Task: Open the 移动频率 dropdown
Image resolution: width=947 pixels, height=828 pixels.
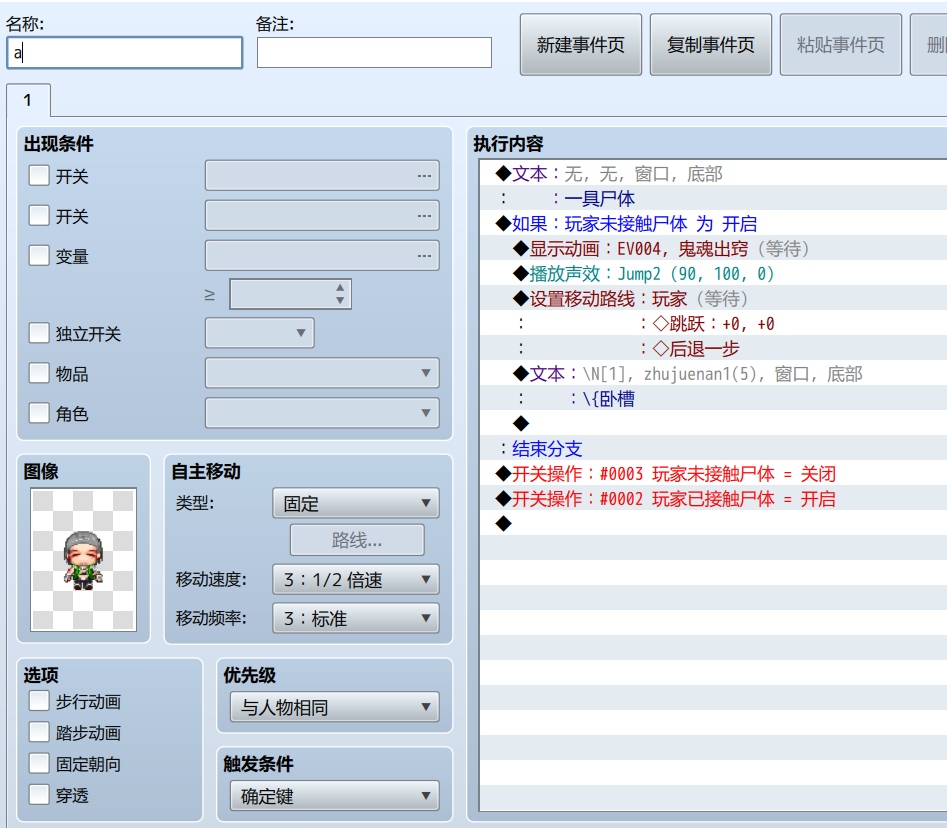Action: point(356,618)
